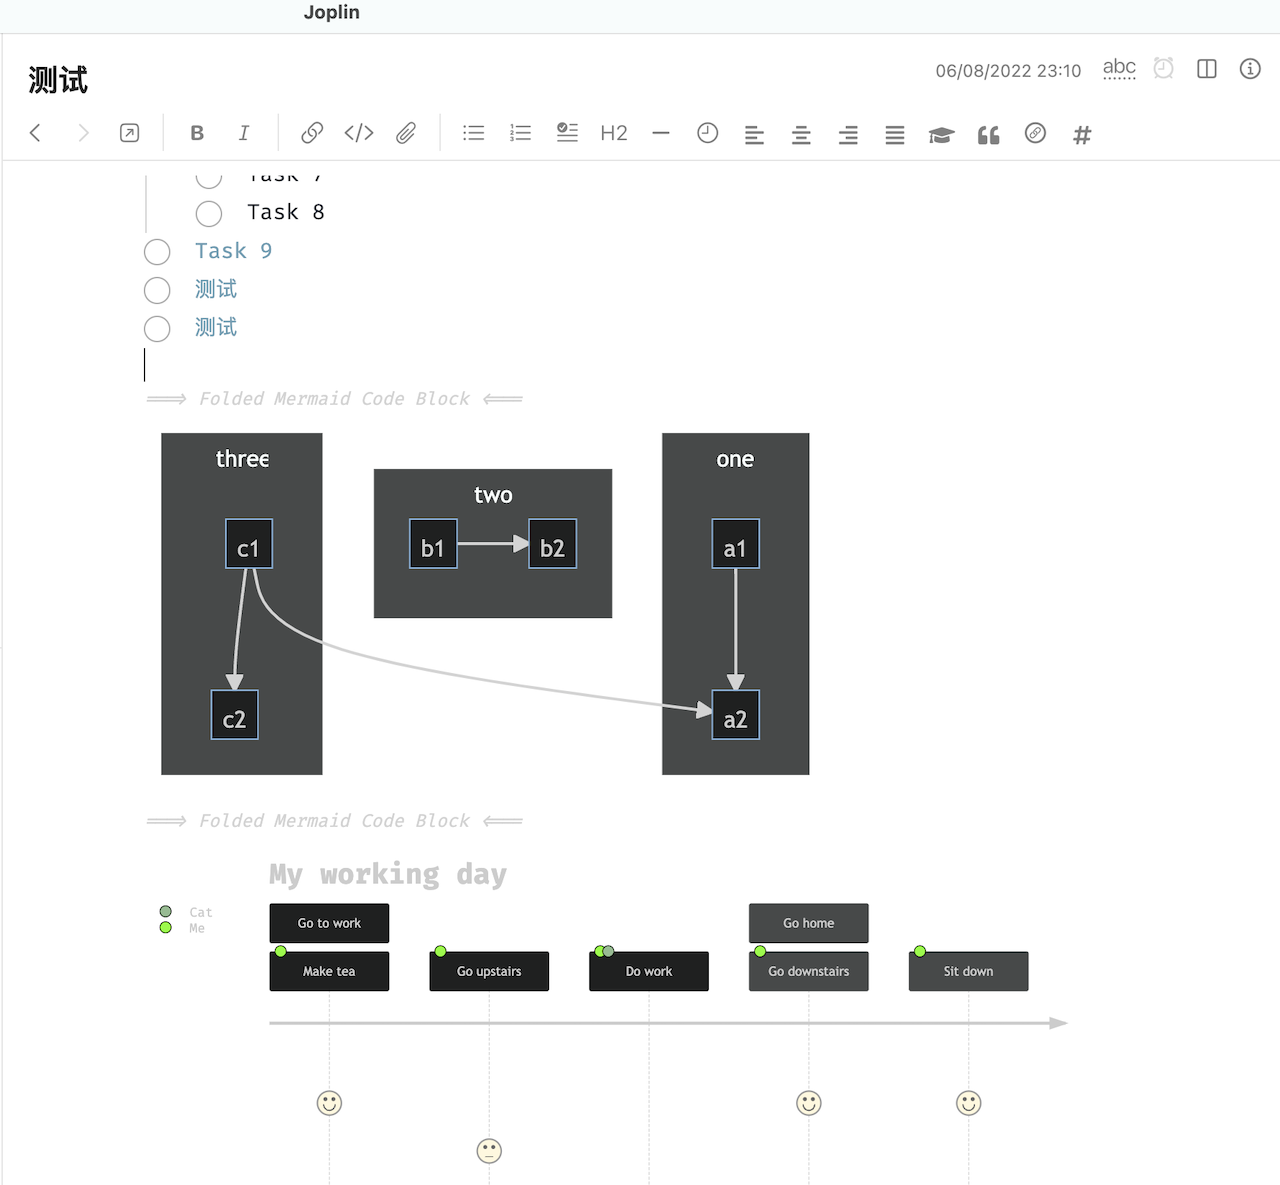The width and height of the screenshot is (1280, 1185).
Task: Click the note date 06/08/2022 23:10
Action: tap(1008, 70)
